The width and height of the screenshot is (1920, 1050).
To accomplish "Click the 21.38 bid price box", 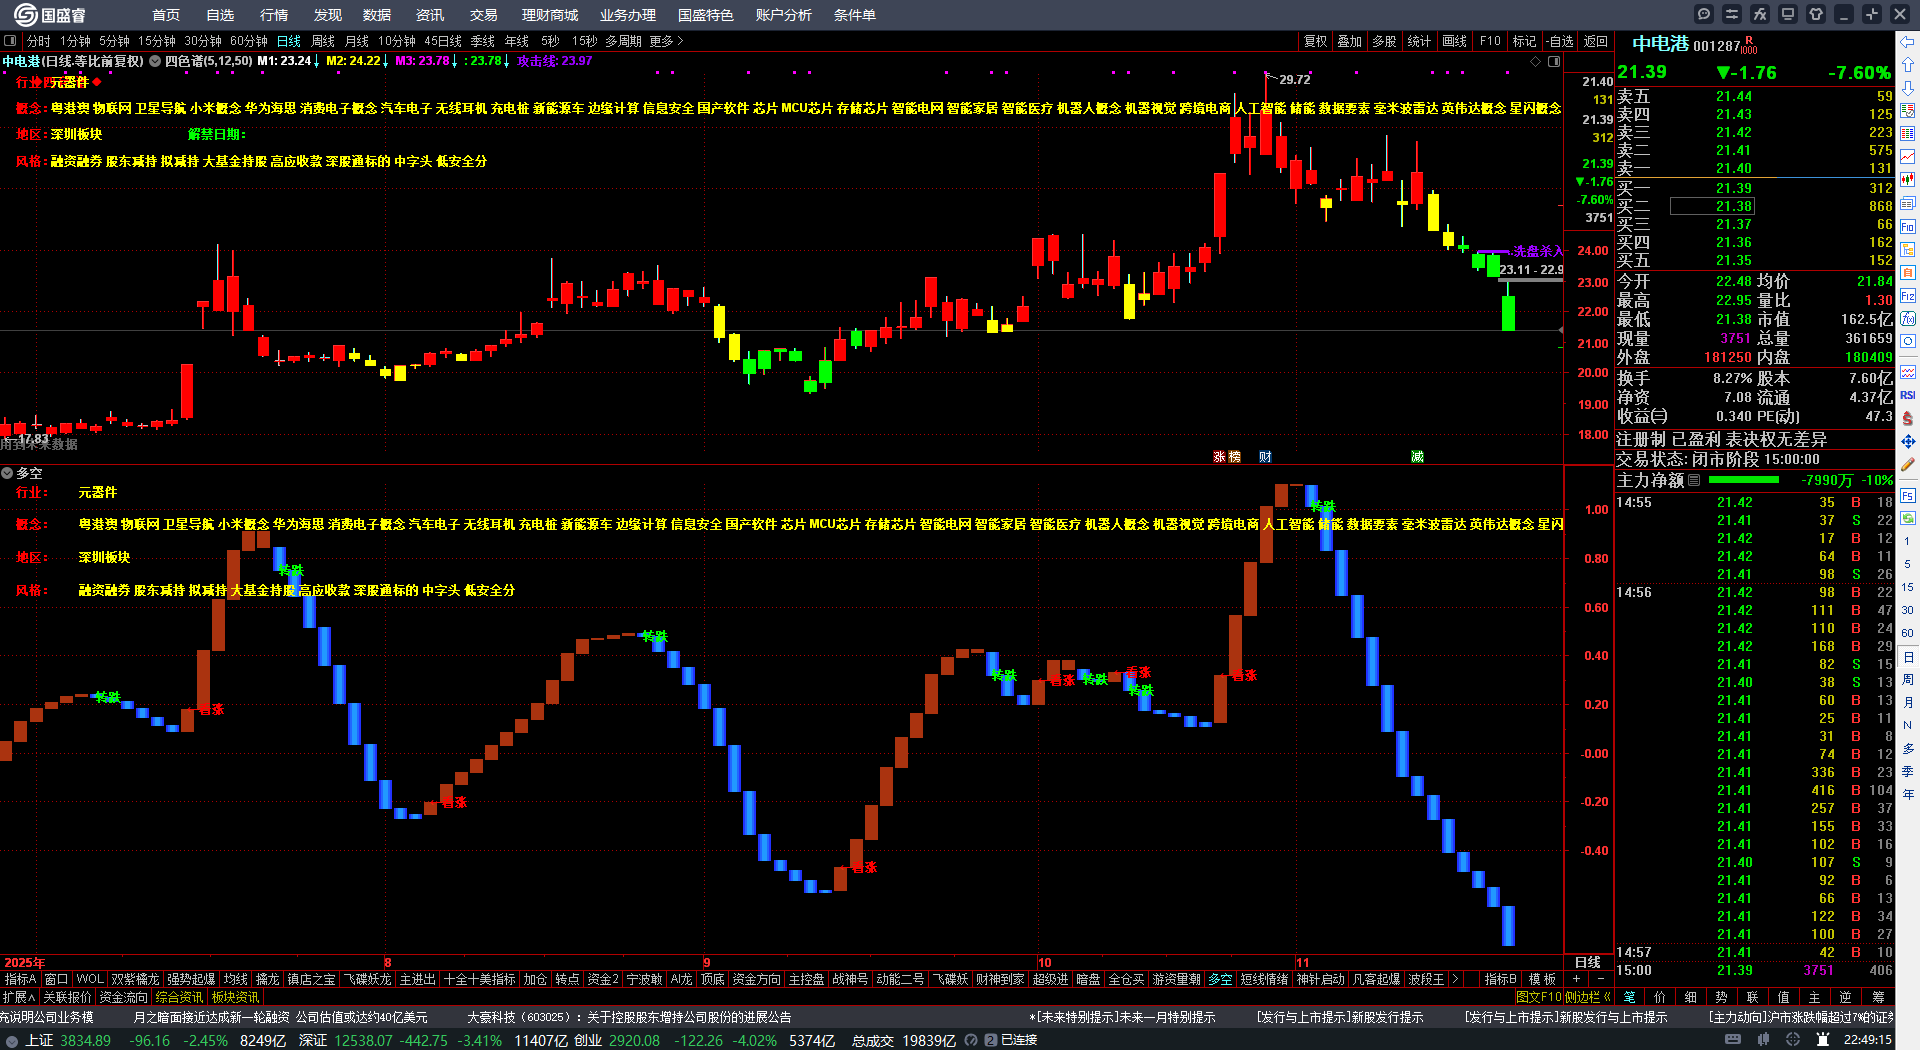I will [1711, 206].
